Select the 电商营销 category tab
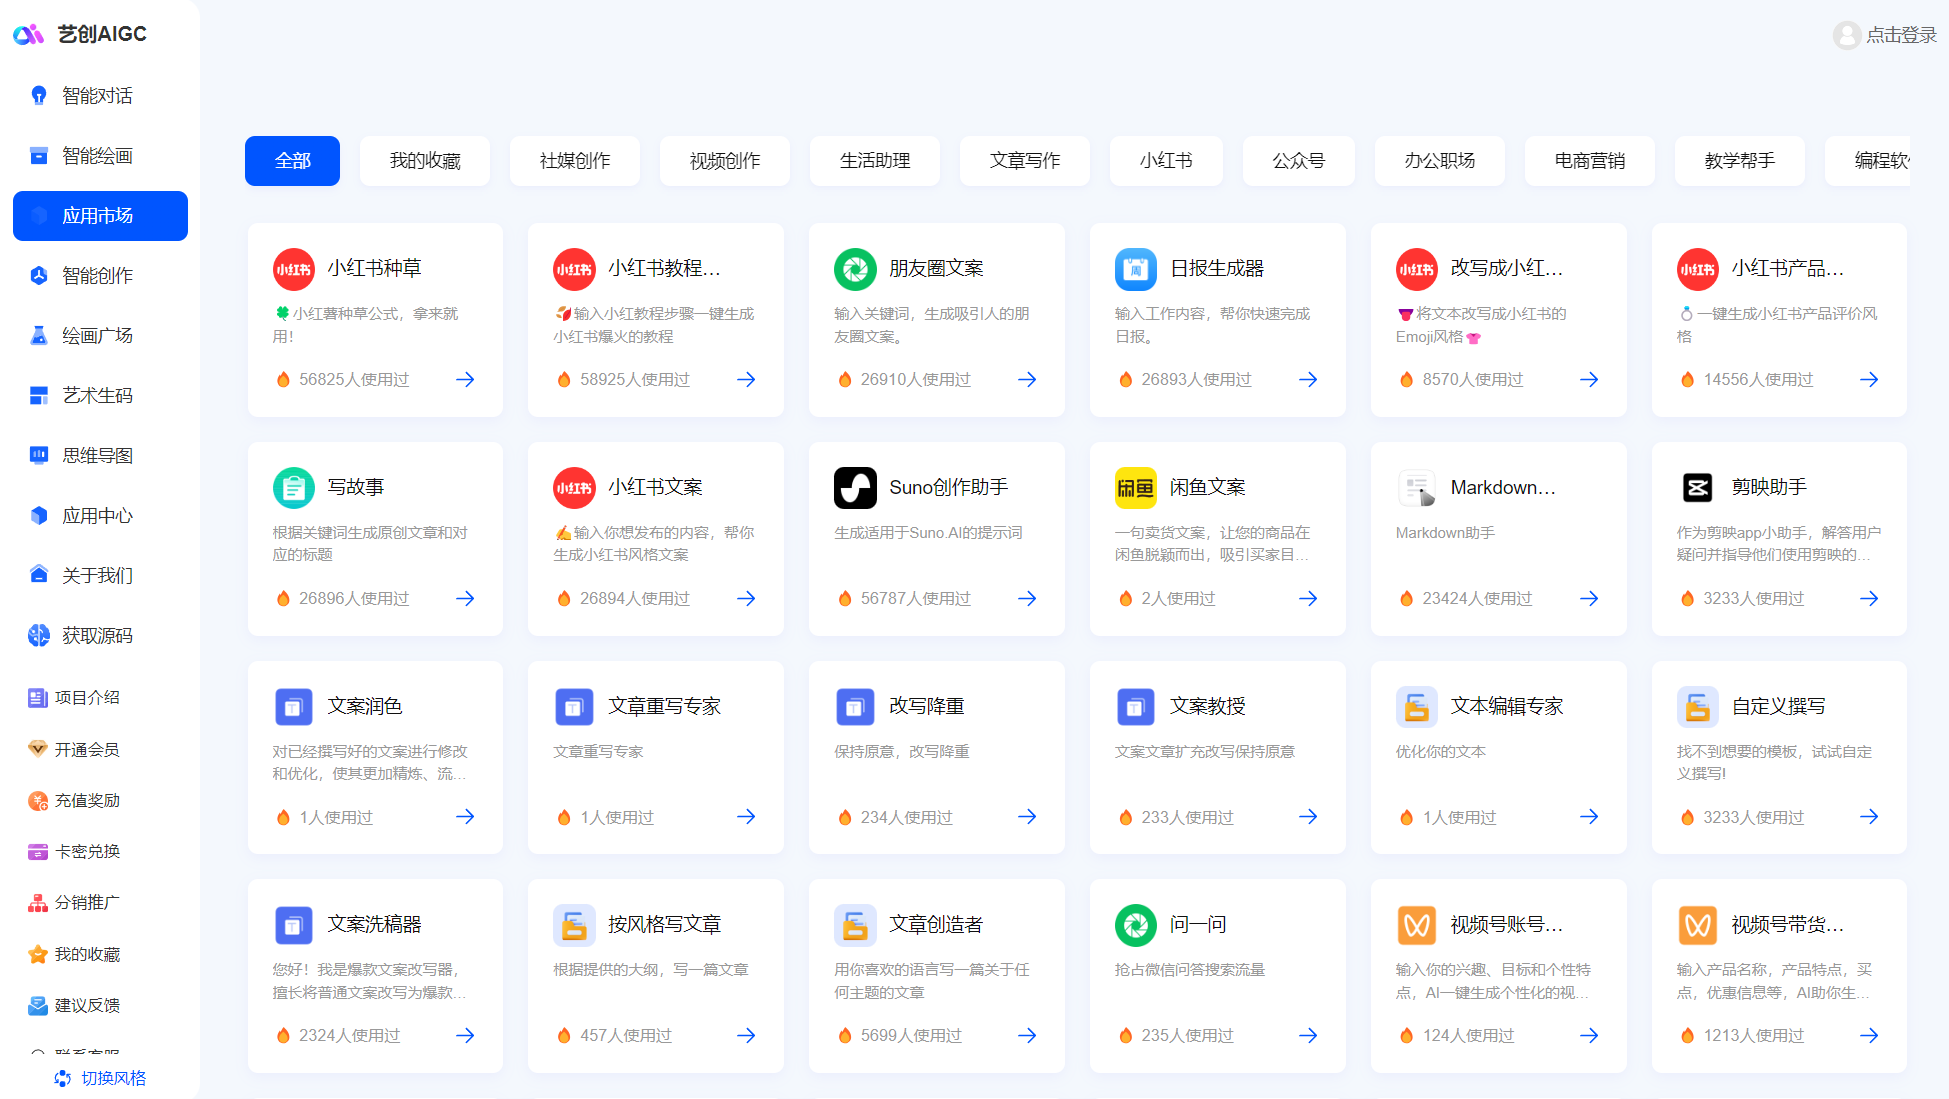 (1589, 160)
